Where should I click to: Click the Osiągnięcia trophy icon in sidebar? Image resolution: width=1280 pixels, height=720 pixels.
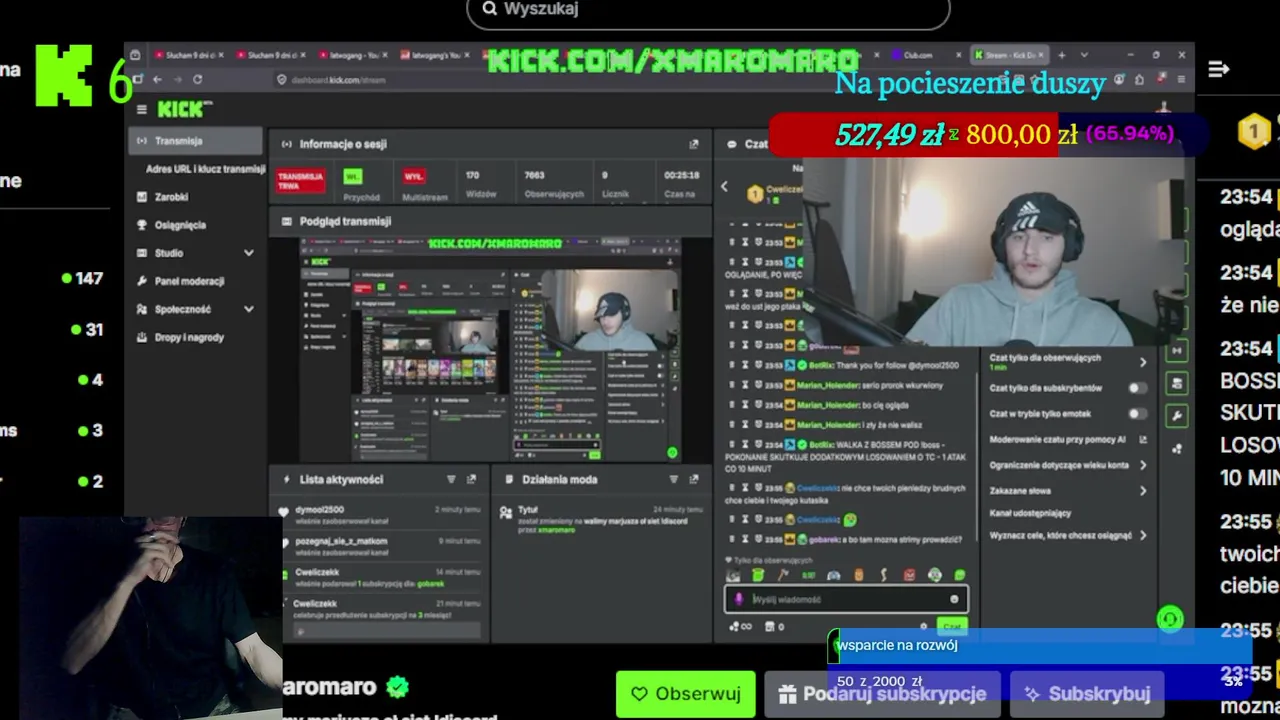point(142,225)
